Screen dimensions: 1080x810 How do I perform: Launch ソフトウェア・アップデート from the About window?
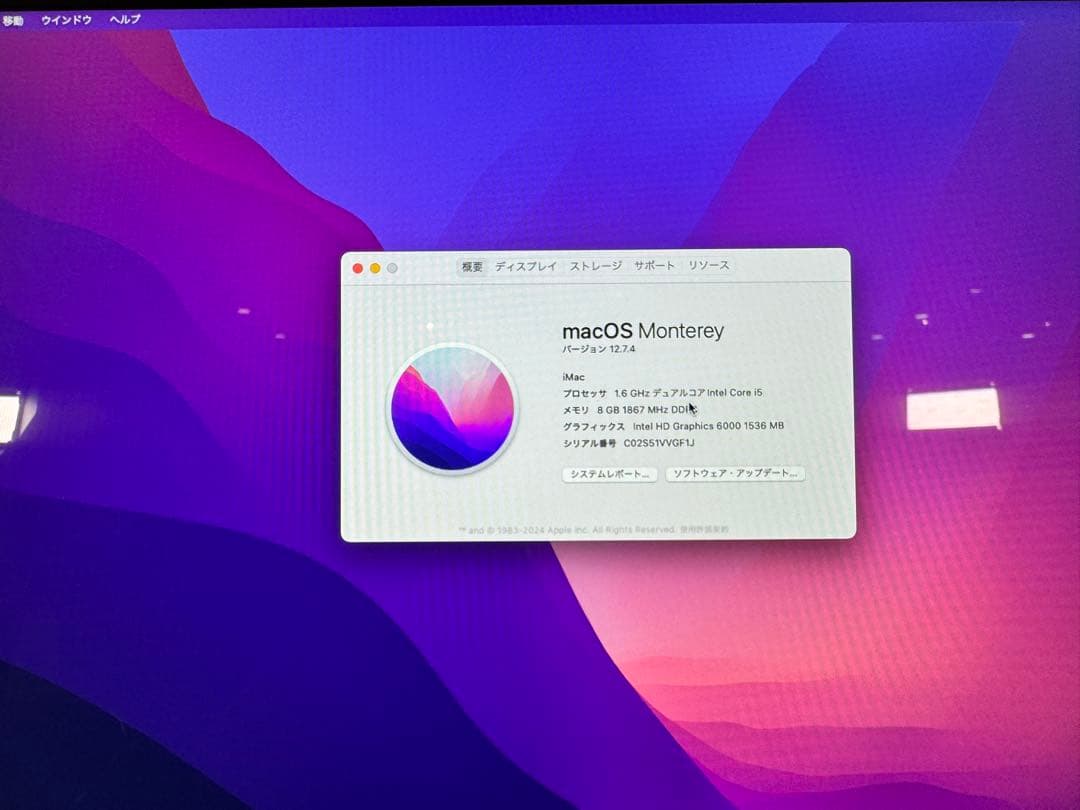(734, 473)
